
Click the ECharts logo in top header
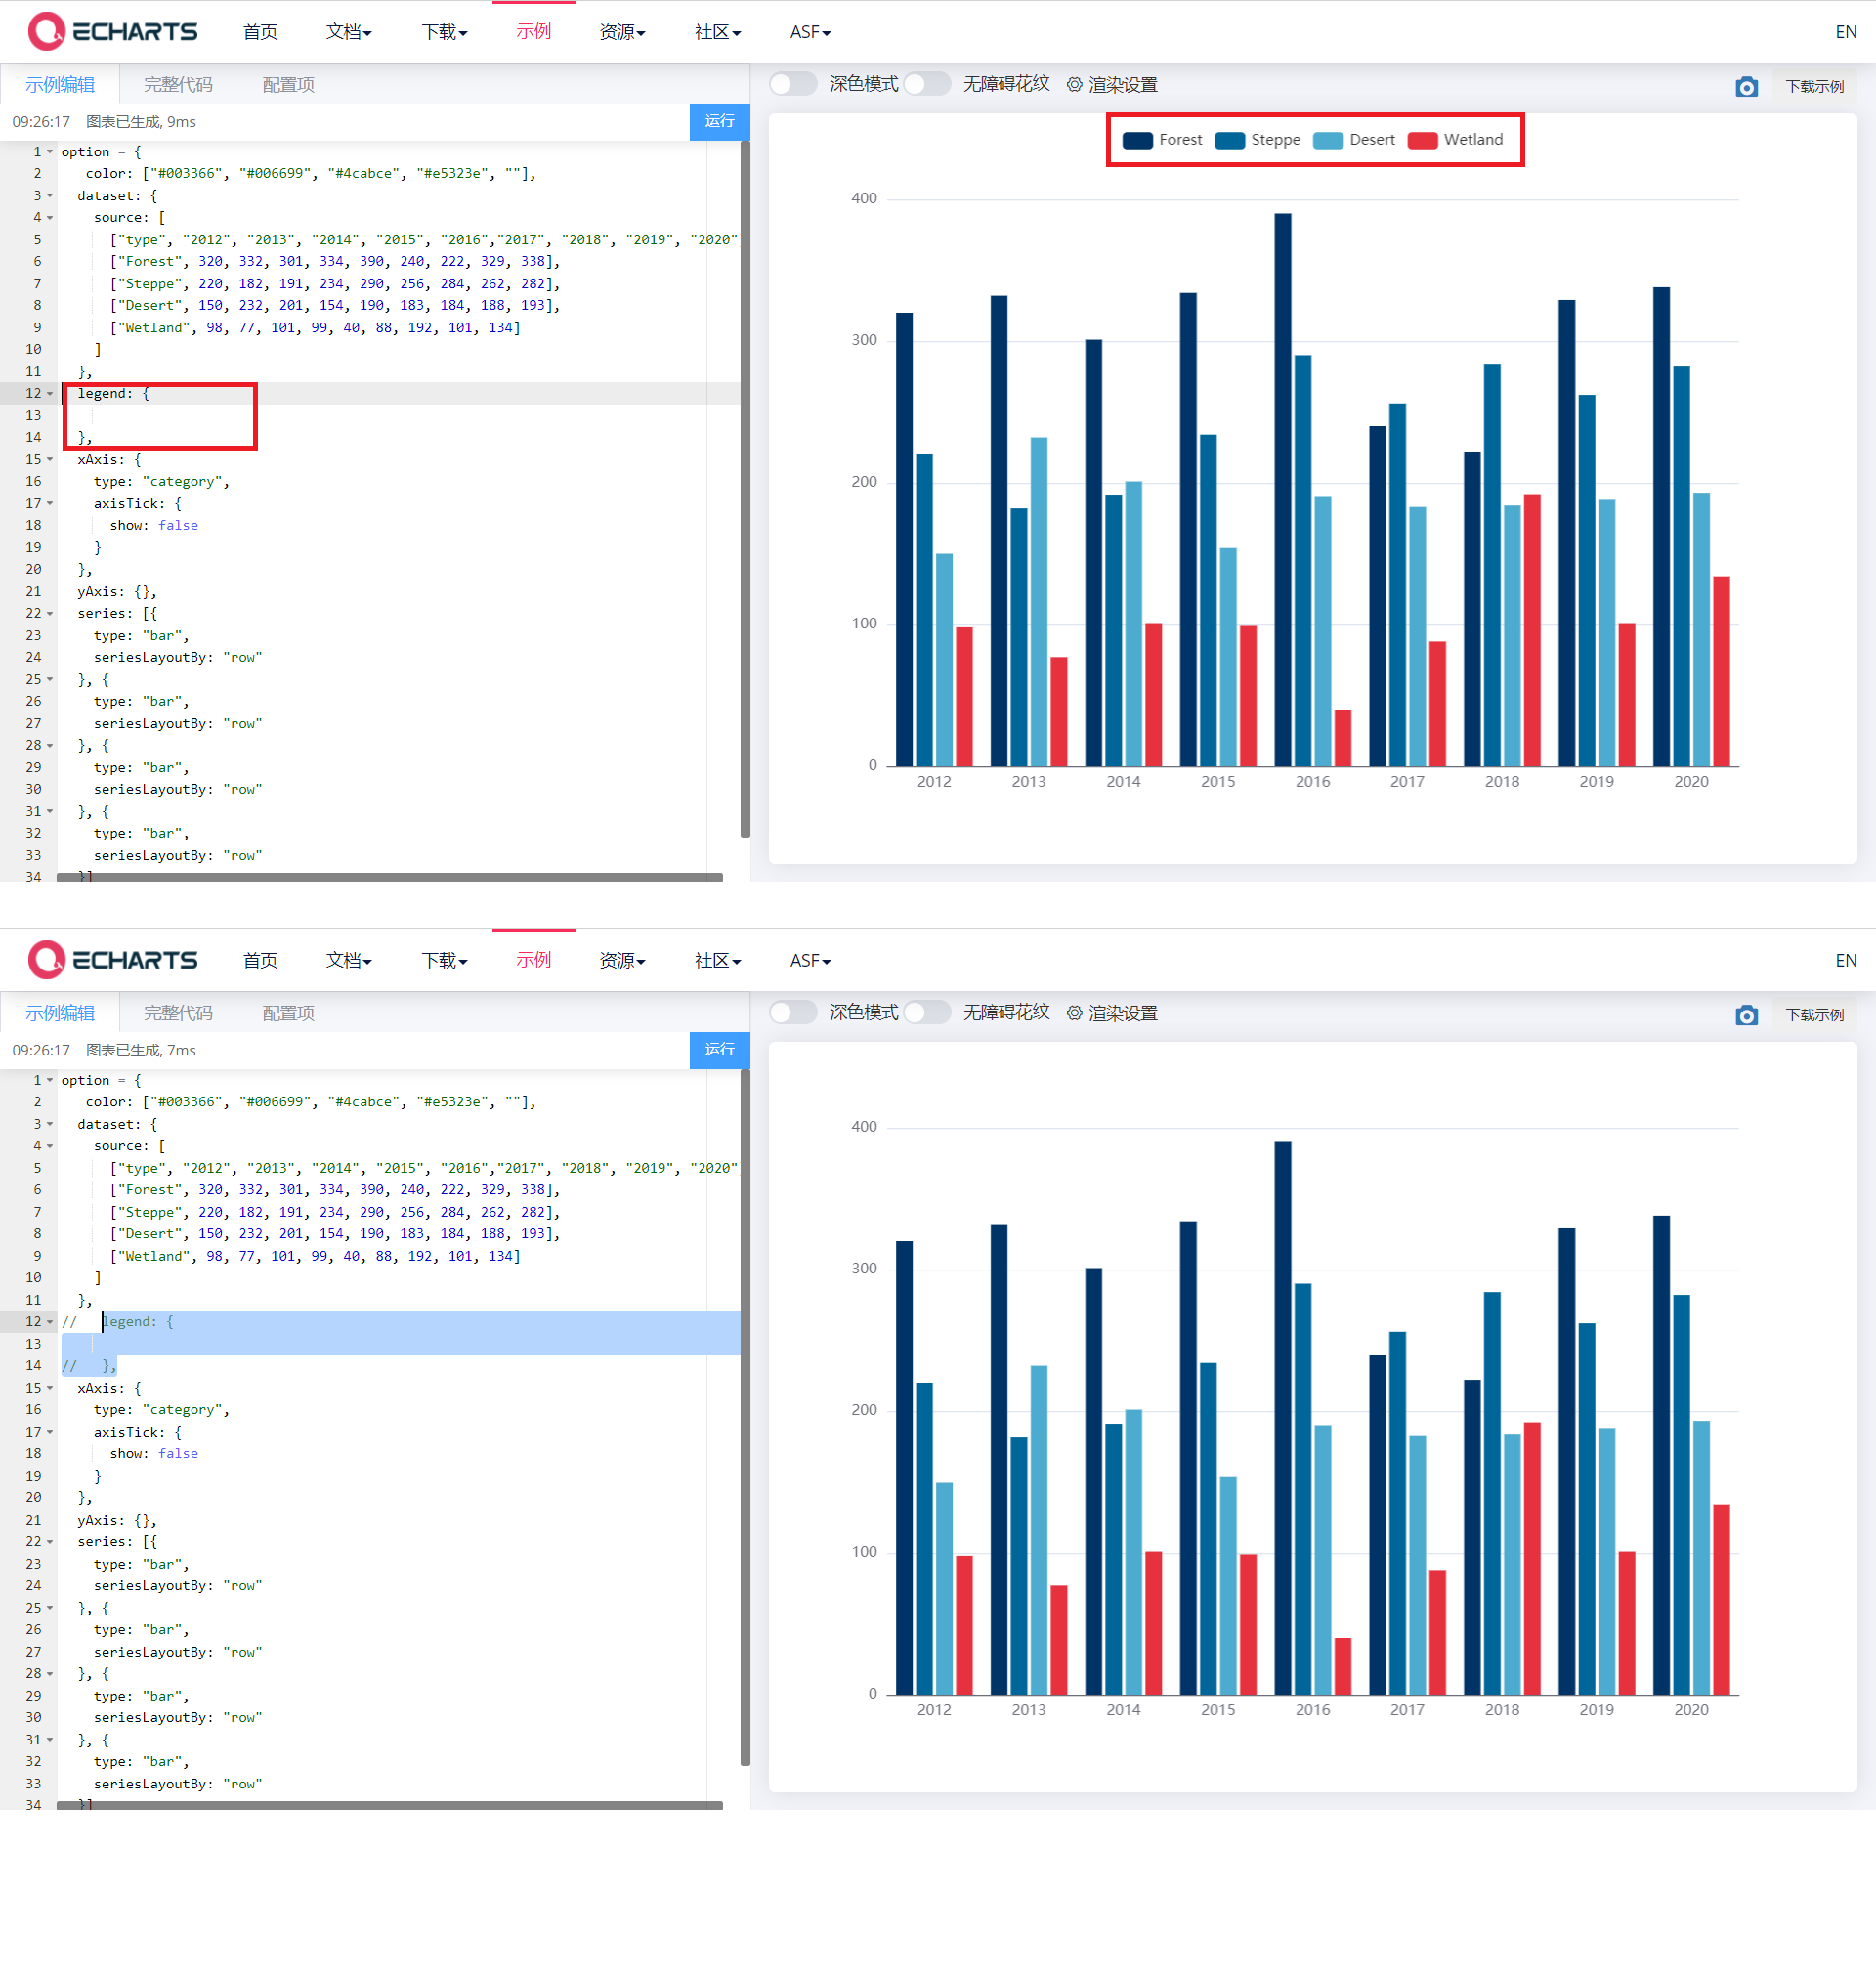tap(112, 32)
